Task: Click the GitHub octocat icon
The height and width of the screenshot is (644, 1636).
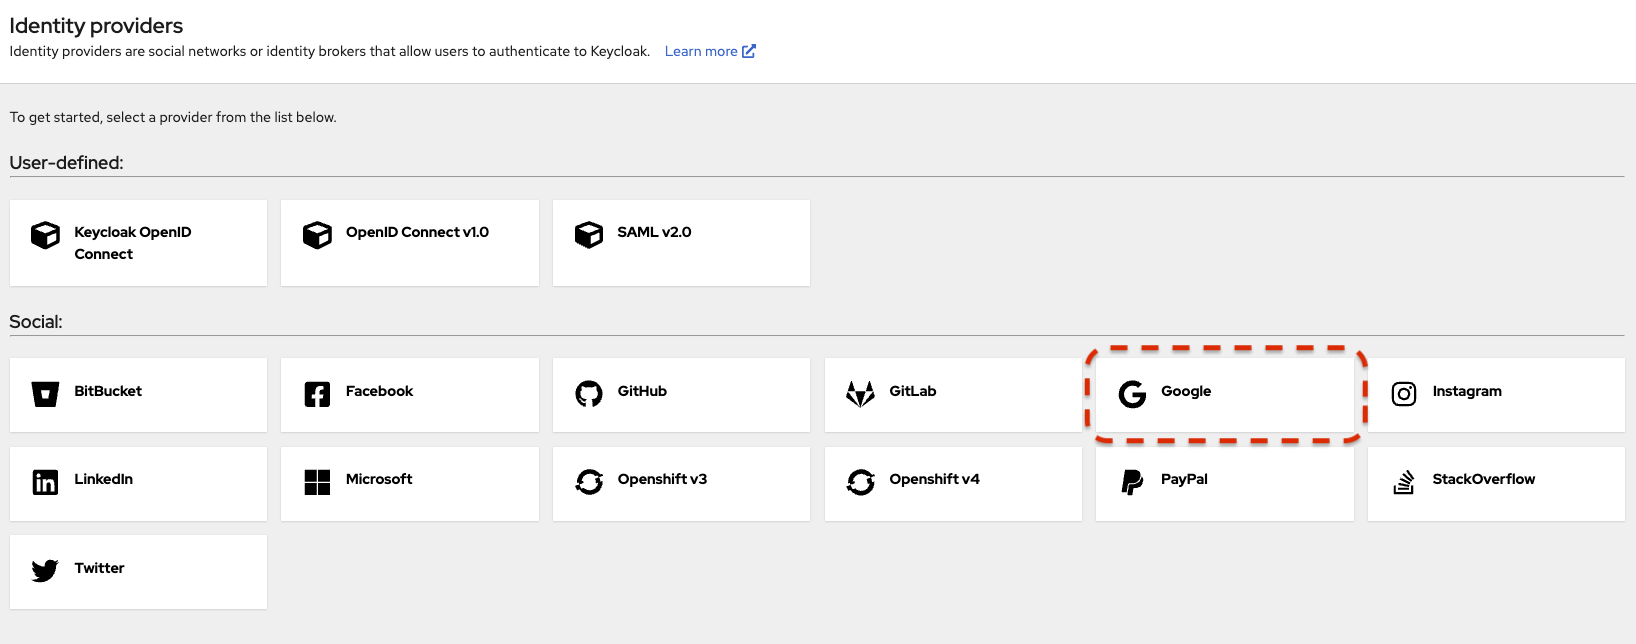Action: (589, 394)
